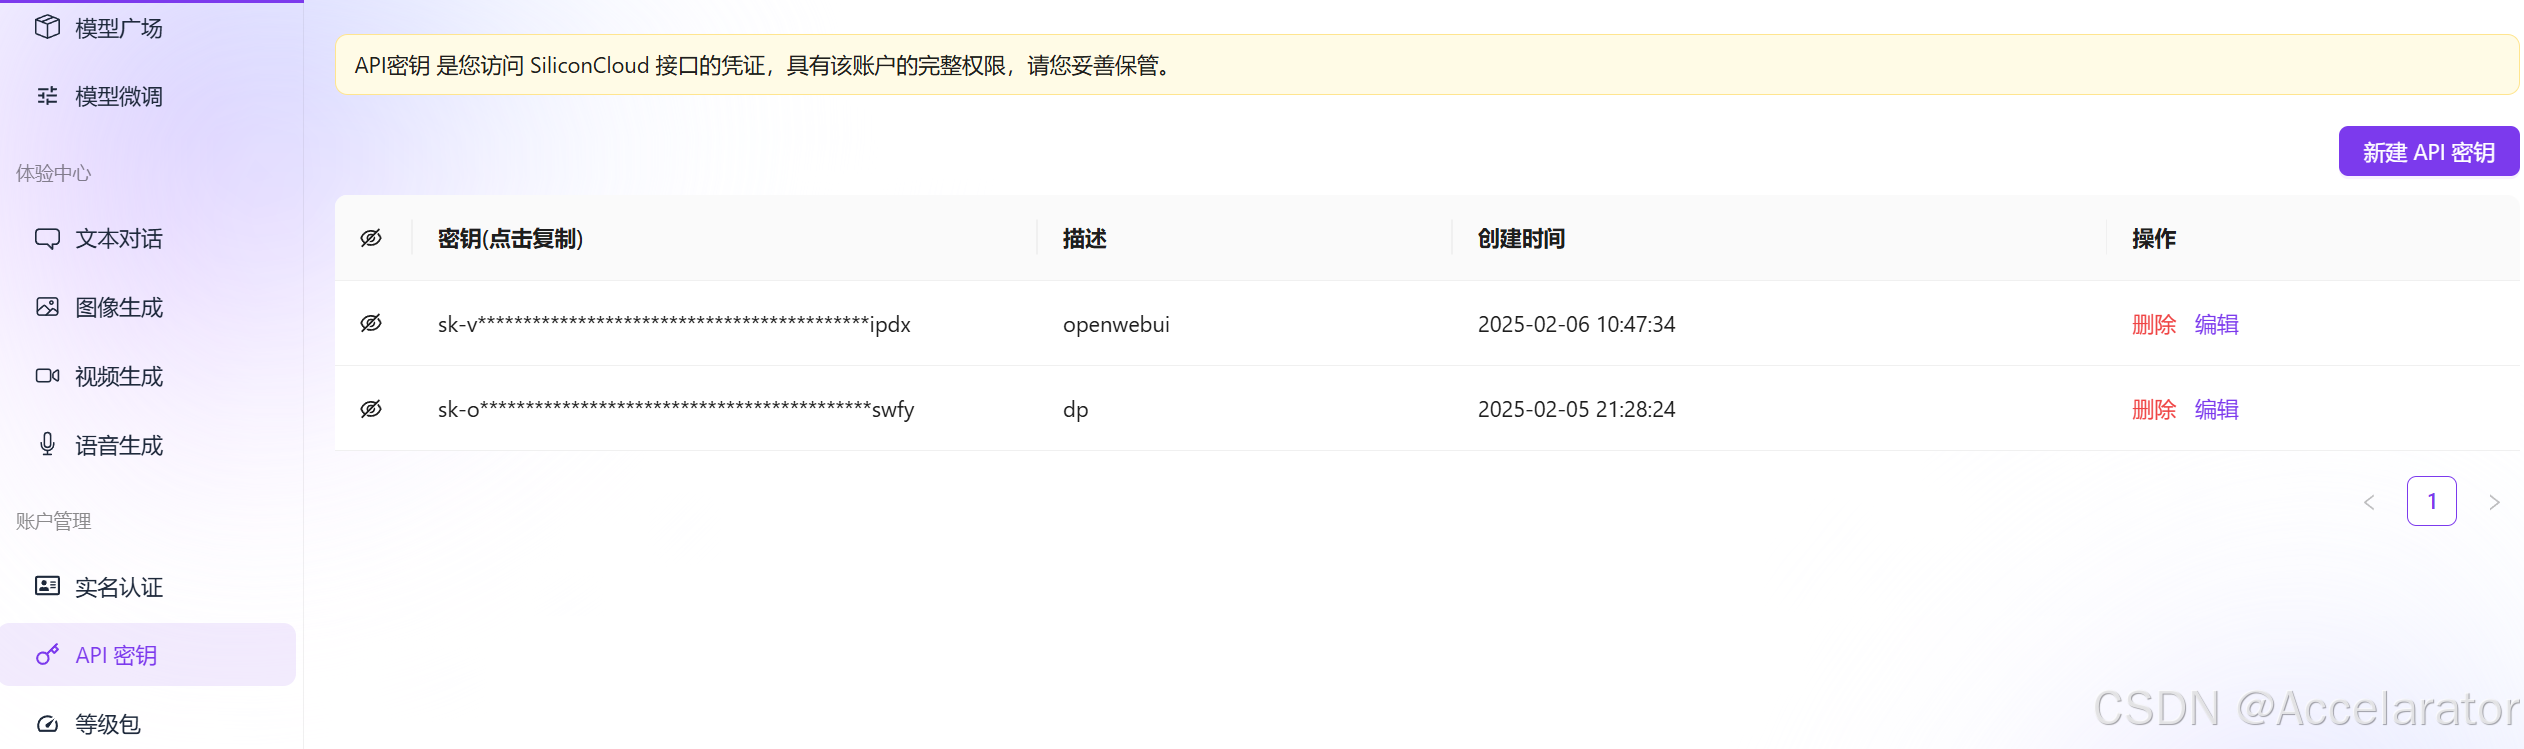Select API 密钥 sidebar item
Screen dimensions: 2524x749
coord(148,655)
